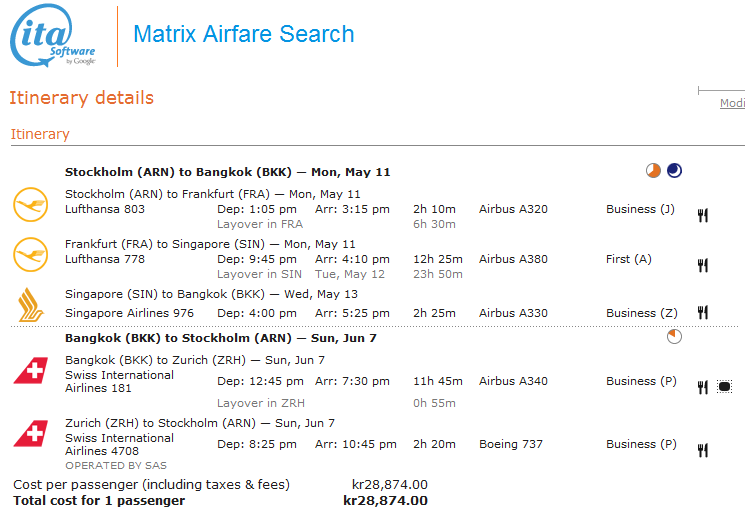
Task: Click the orange pie icon in Stockholm–Bangkok header
Action: 653,171
